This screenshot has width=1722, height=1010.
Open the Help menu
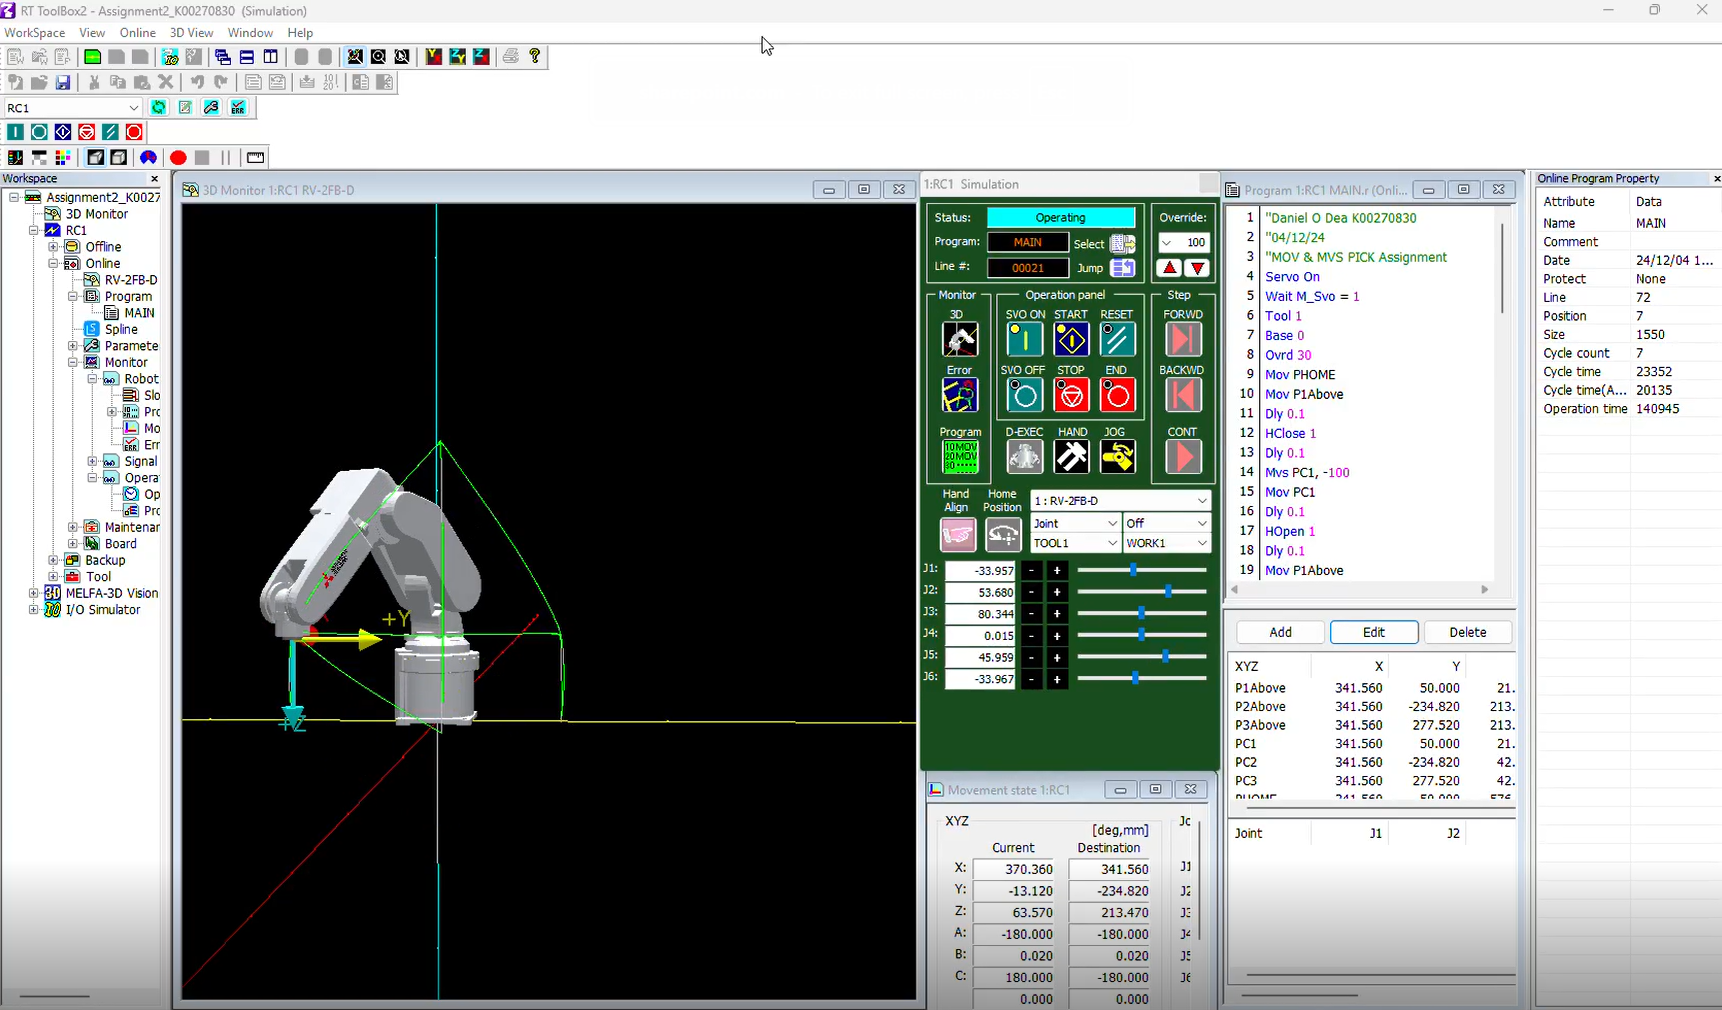pos(300,33)
